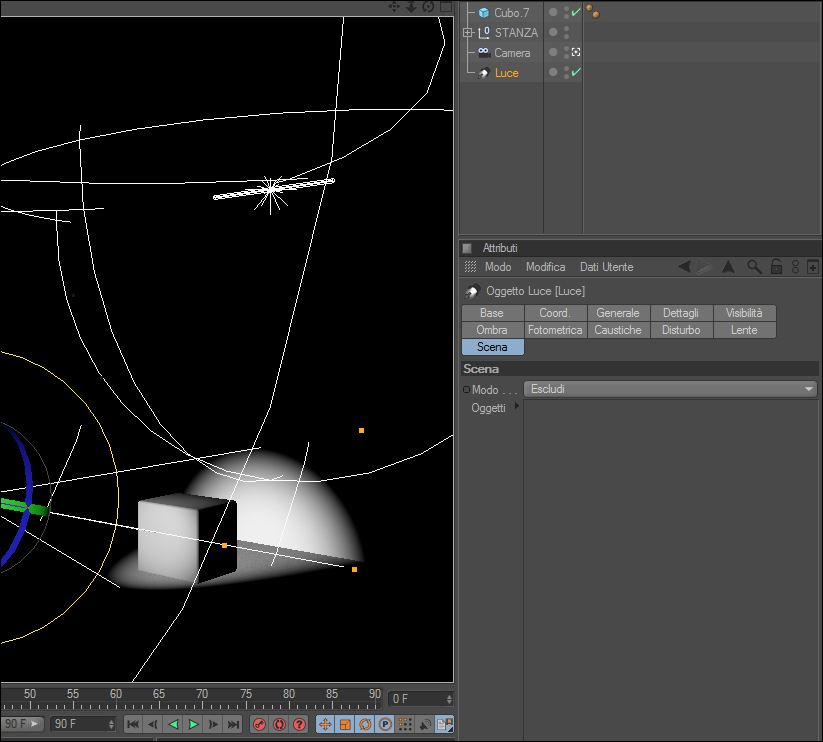Click the search magnifier in Attributi panel
The image size is (823, 742).
(754, 267)
